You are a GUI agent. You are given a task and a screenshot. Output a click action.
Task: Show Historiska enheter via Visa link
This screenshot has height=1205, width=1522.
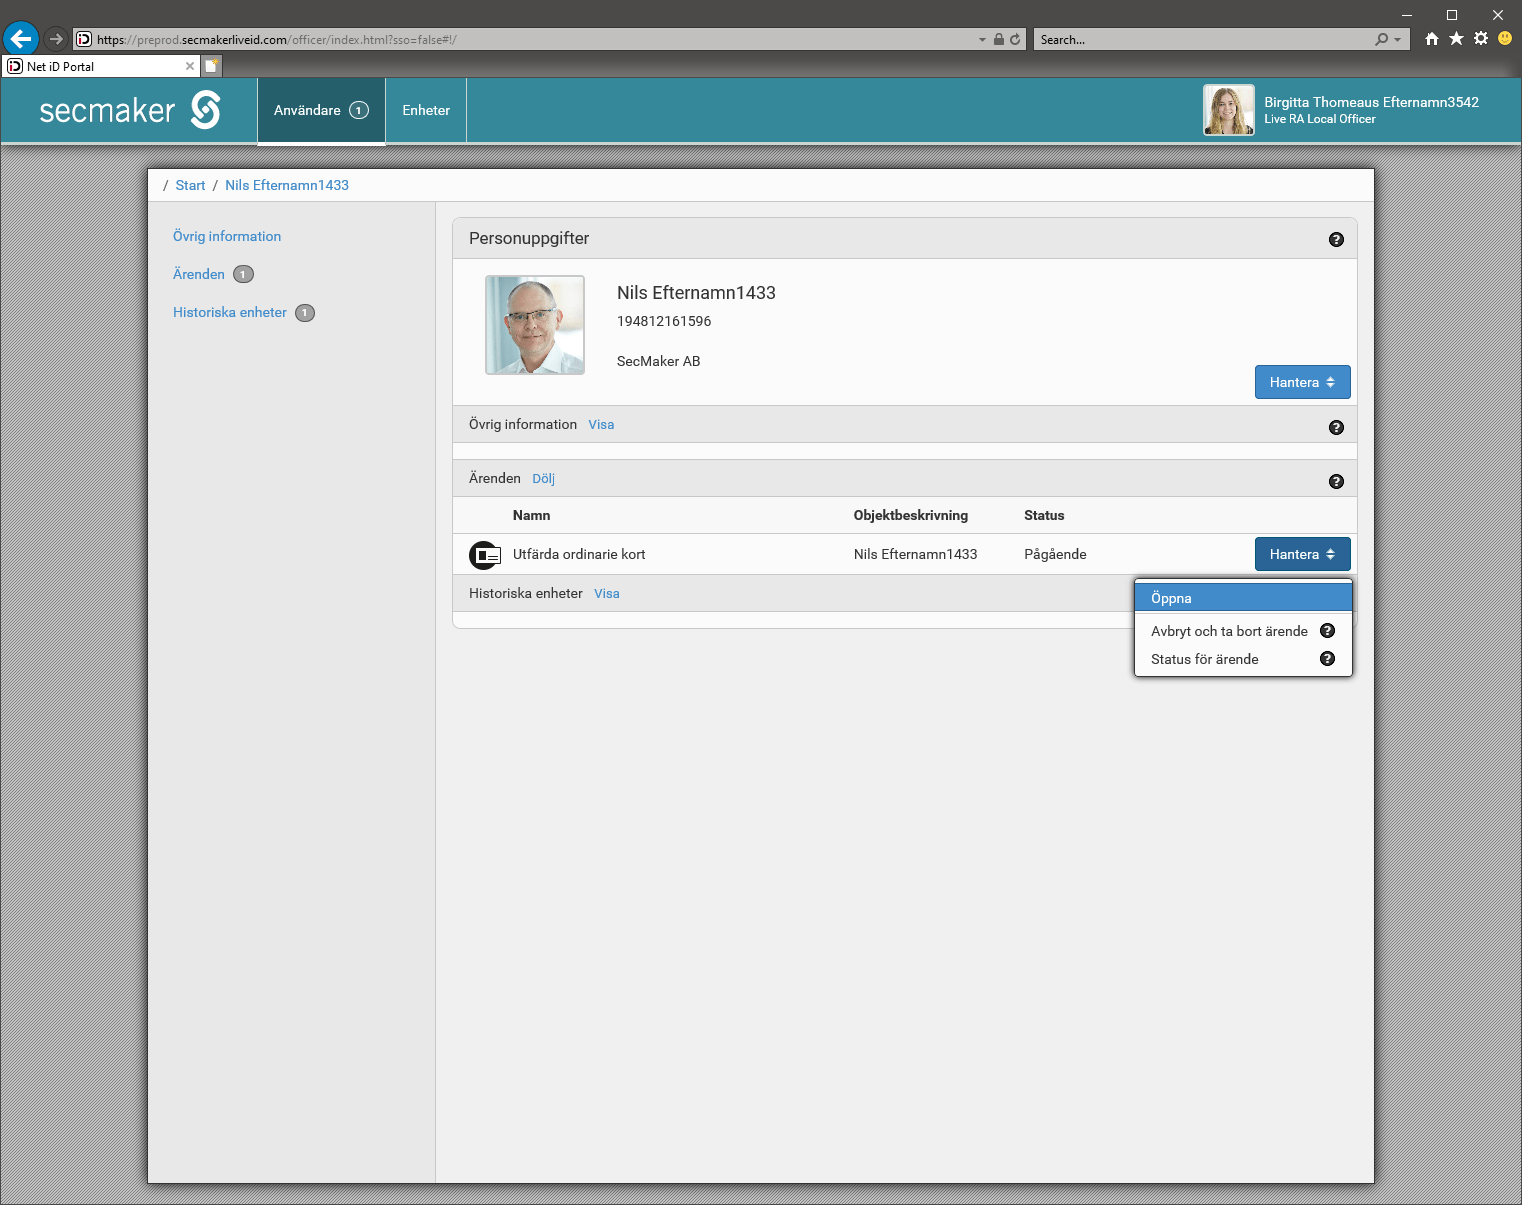coord(606,594)
